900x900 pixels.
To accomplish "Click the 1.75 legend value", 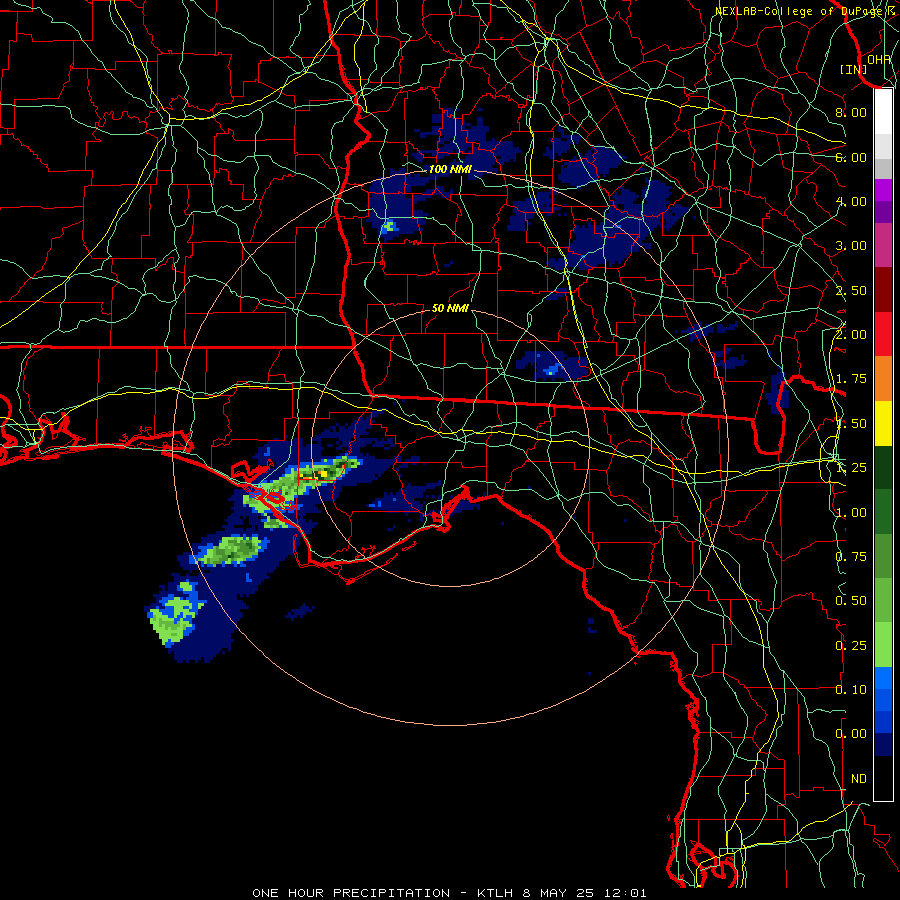I will click(x=851, y=379).
